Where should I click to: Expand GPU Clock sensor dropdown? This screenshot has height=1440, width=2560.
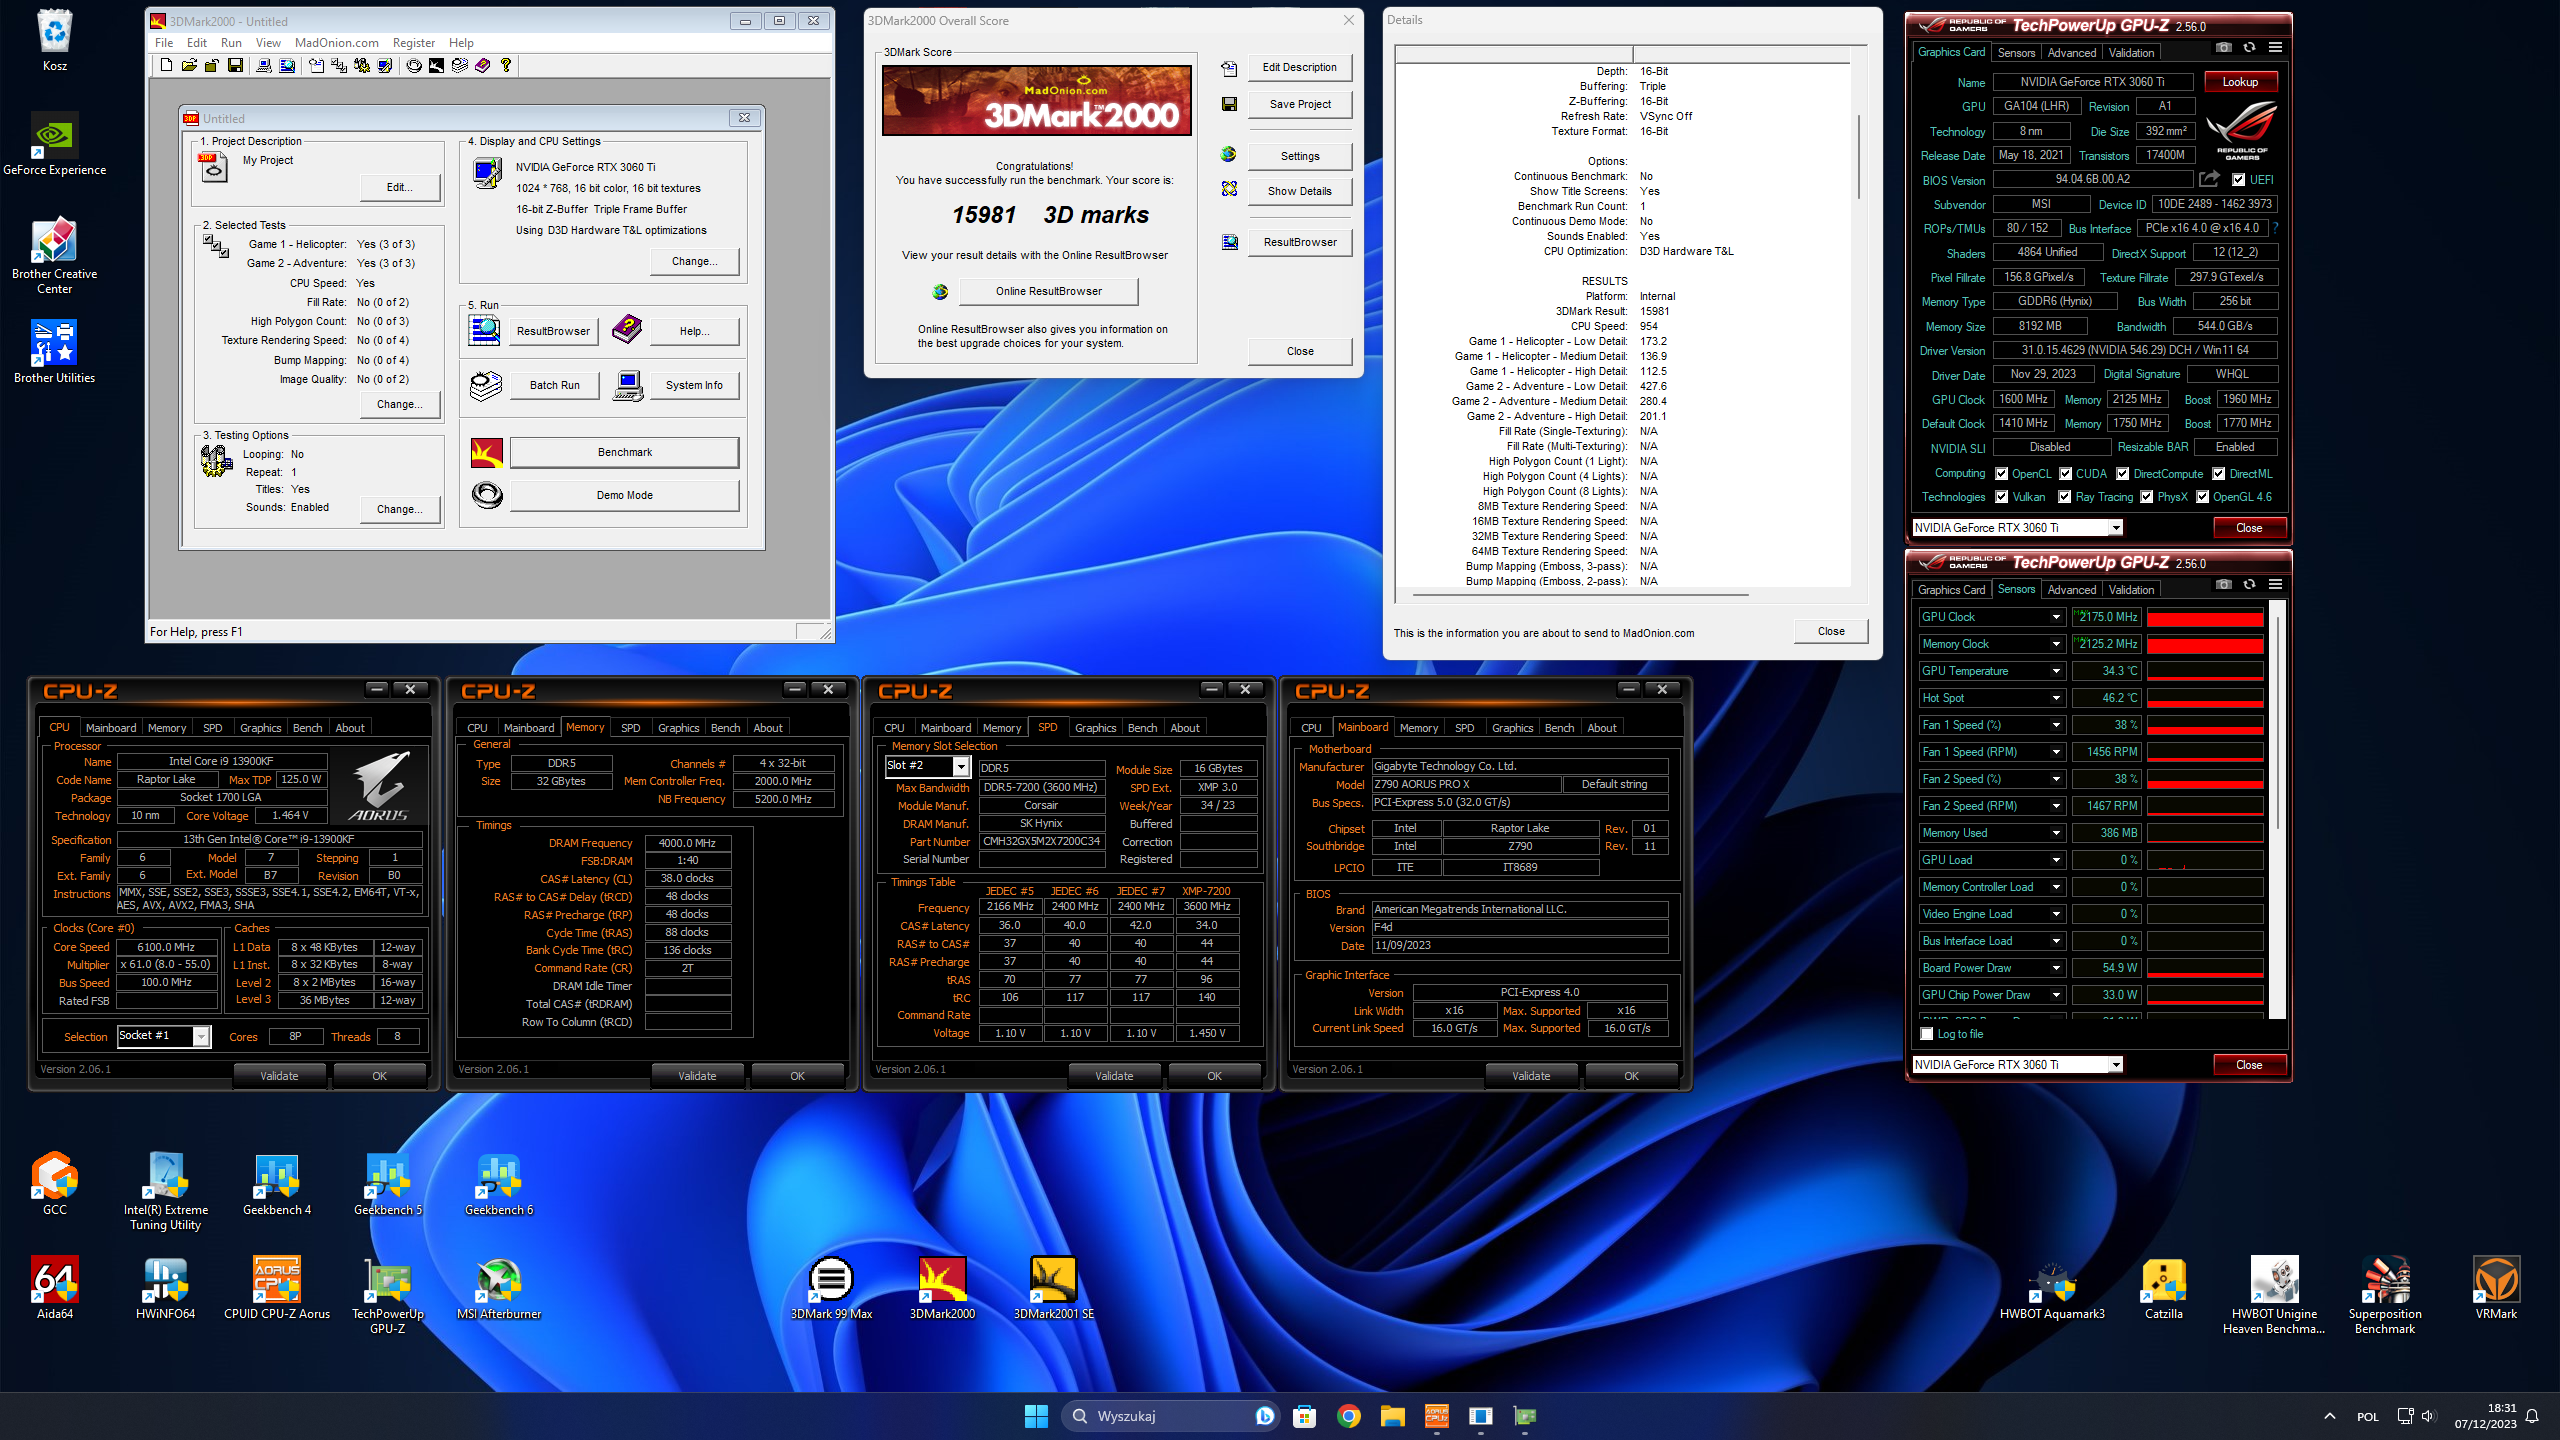[2056, 617]
